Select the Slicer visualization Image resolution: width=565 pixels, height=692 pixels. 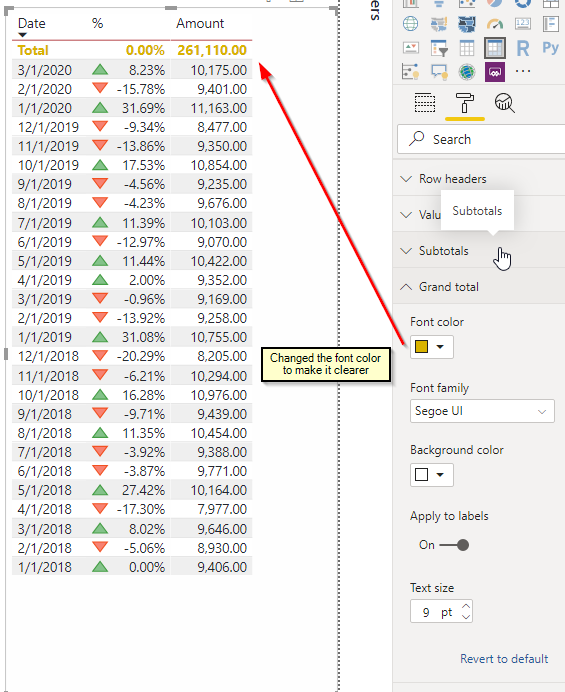(439, 48)
